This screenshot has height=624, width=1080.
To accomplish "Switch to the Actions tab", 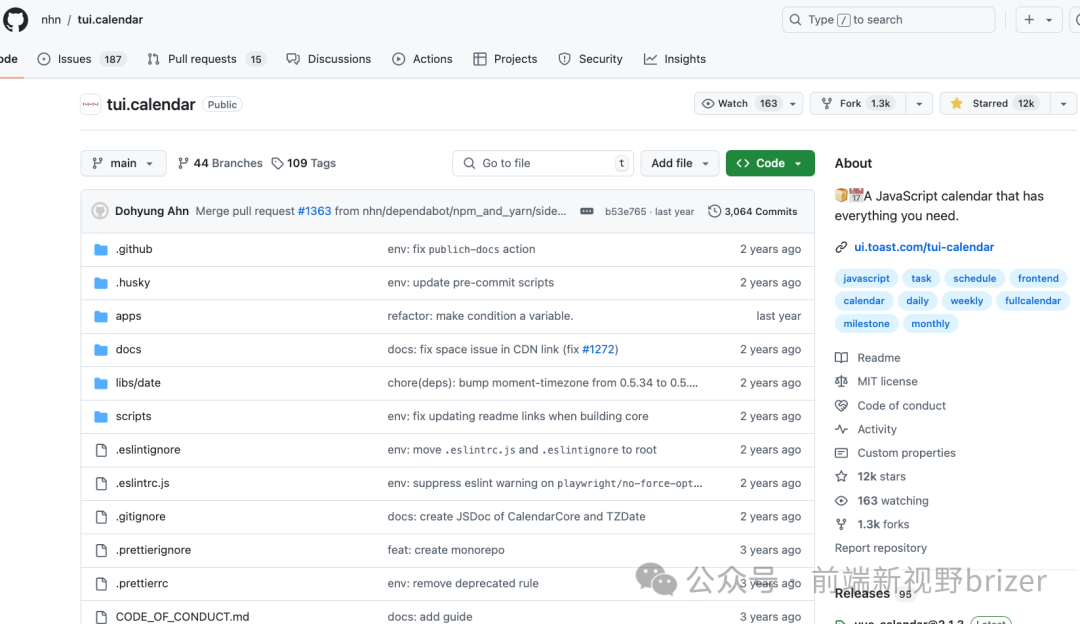I will [422, 59].
